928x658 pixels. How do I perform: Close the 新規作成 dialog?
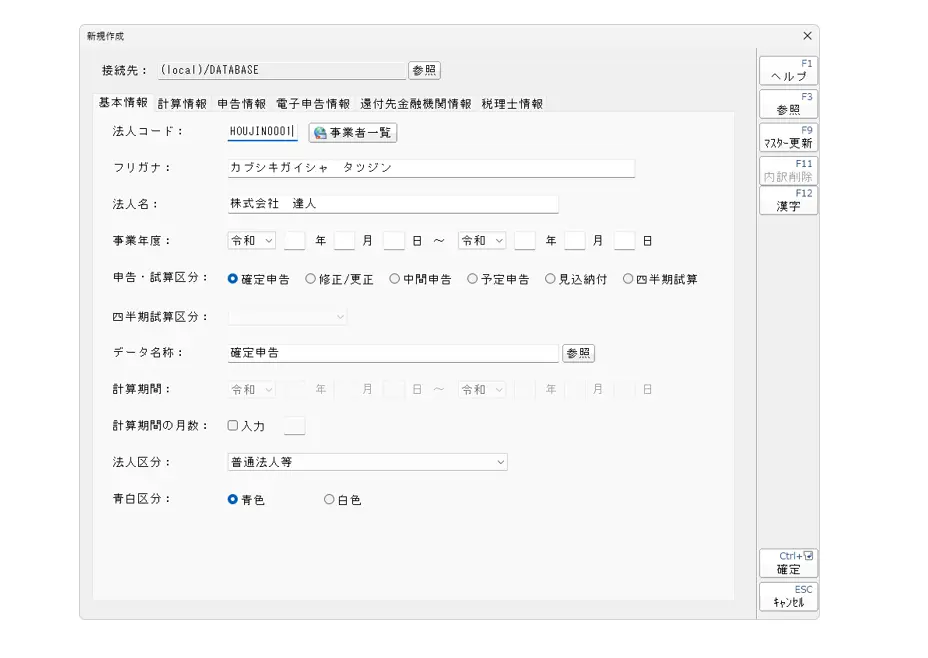tap(807, 36)
